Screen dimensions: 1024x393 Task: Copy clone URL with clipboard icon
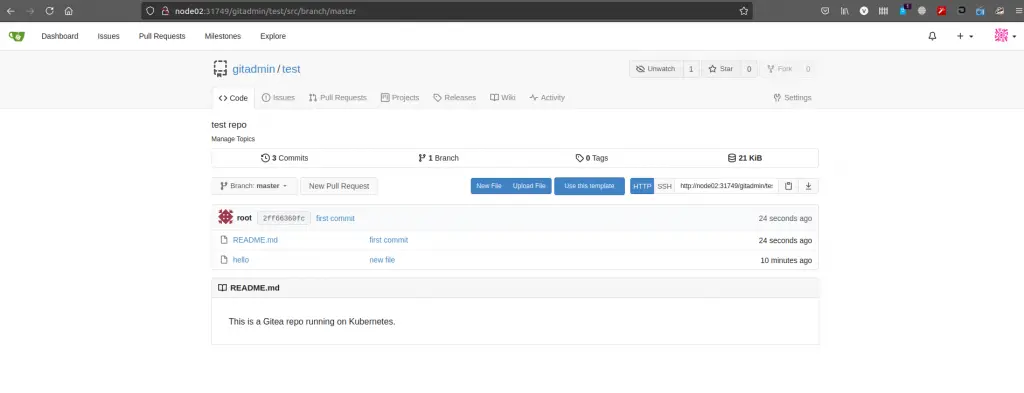[788, 186]
